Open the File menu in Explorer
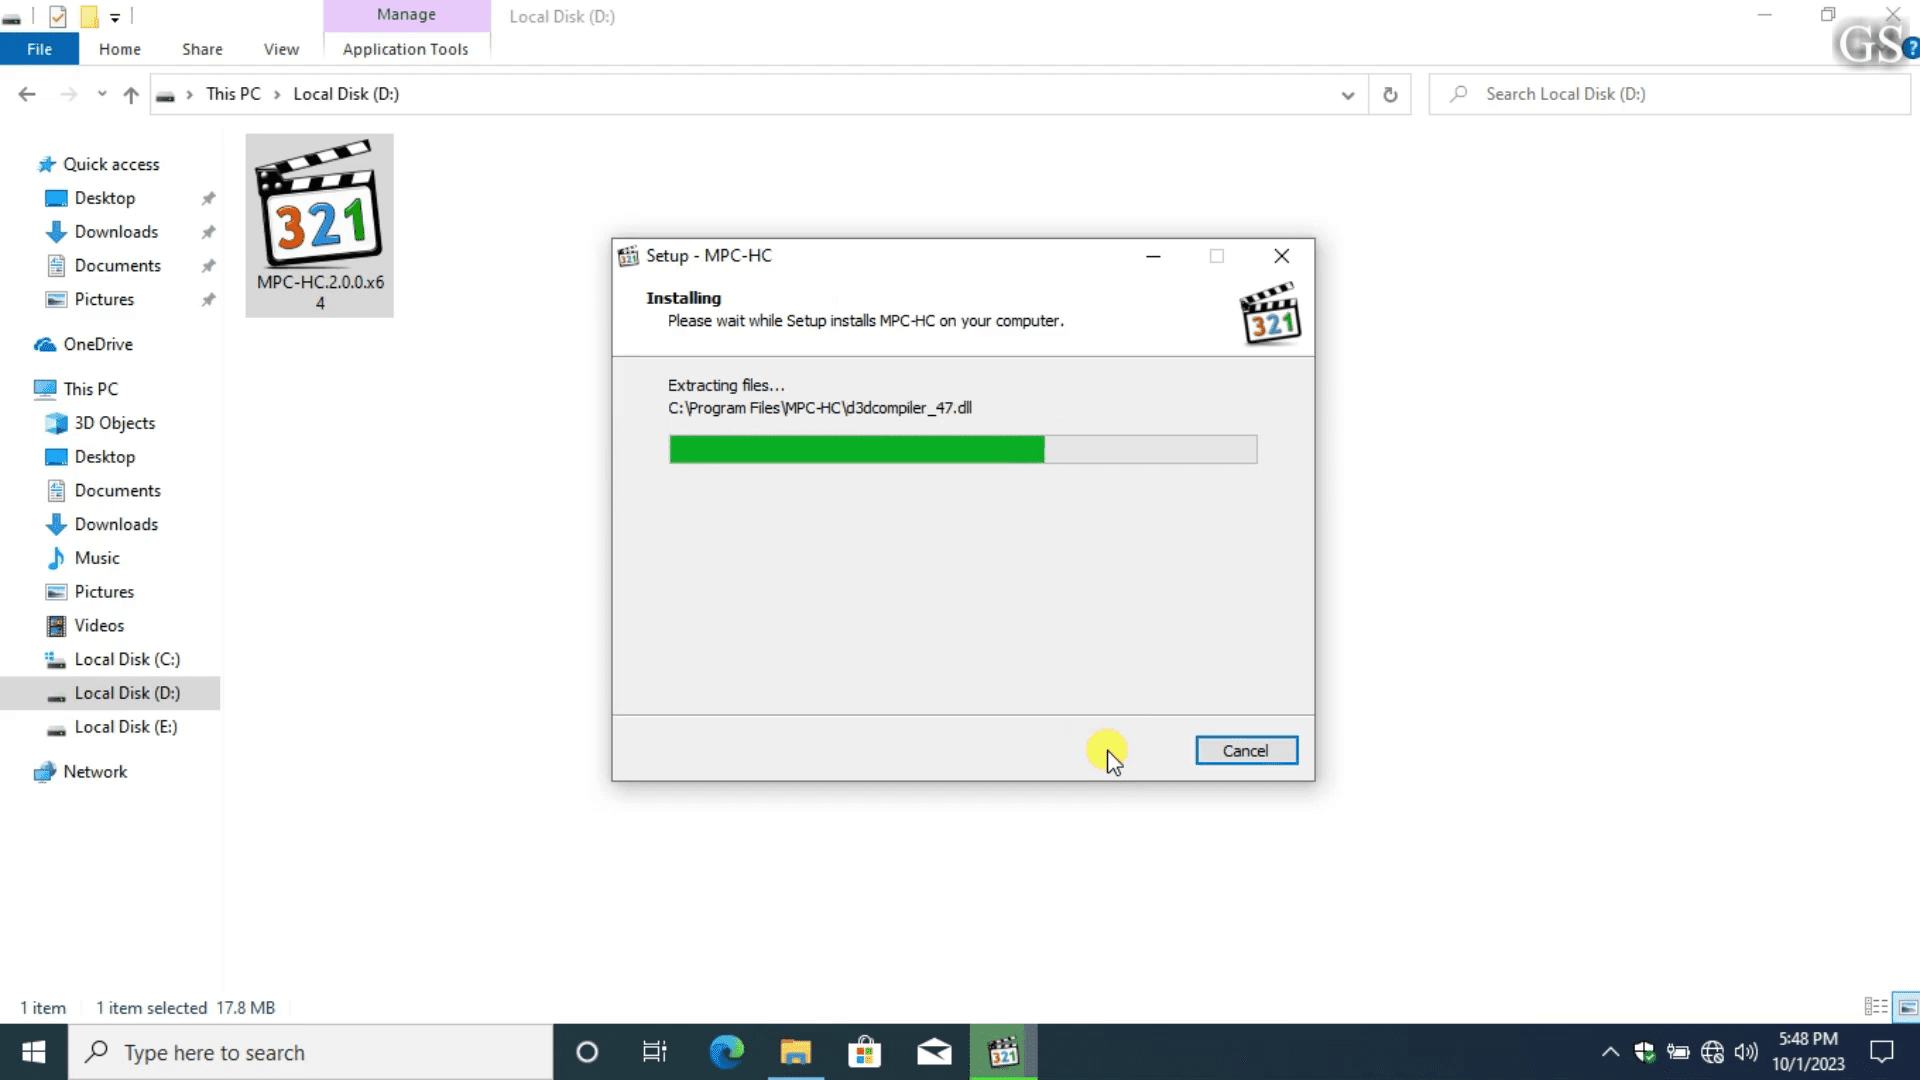The image size is (1920, 1080). pos(39,49)
